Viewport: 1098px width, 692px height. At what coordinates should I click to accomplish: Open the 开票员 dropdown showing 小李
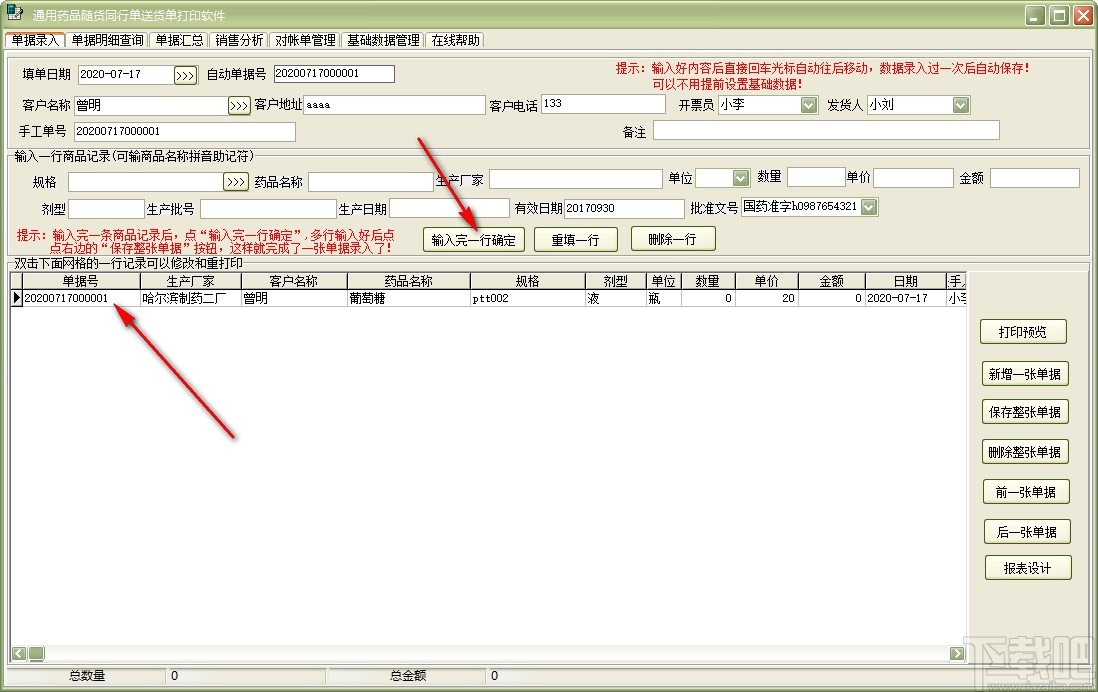pyautogui.click(x=807, y=104)
